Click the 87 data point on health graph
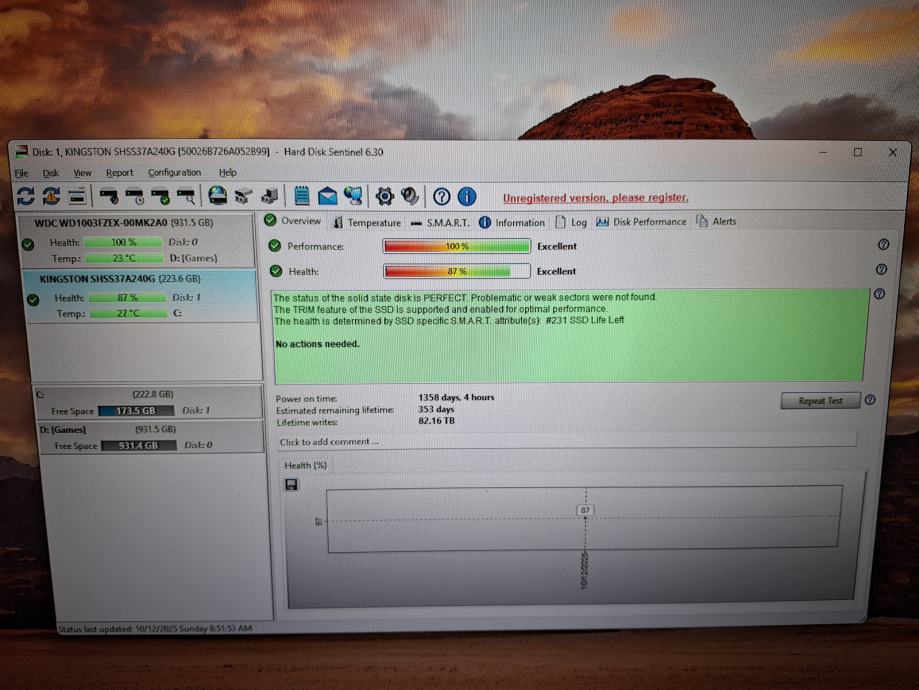The width and height of the screenshot is (919, 690). [x=585, y=511]
